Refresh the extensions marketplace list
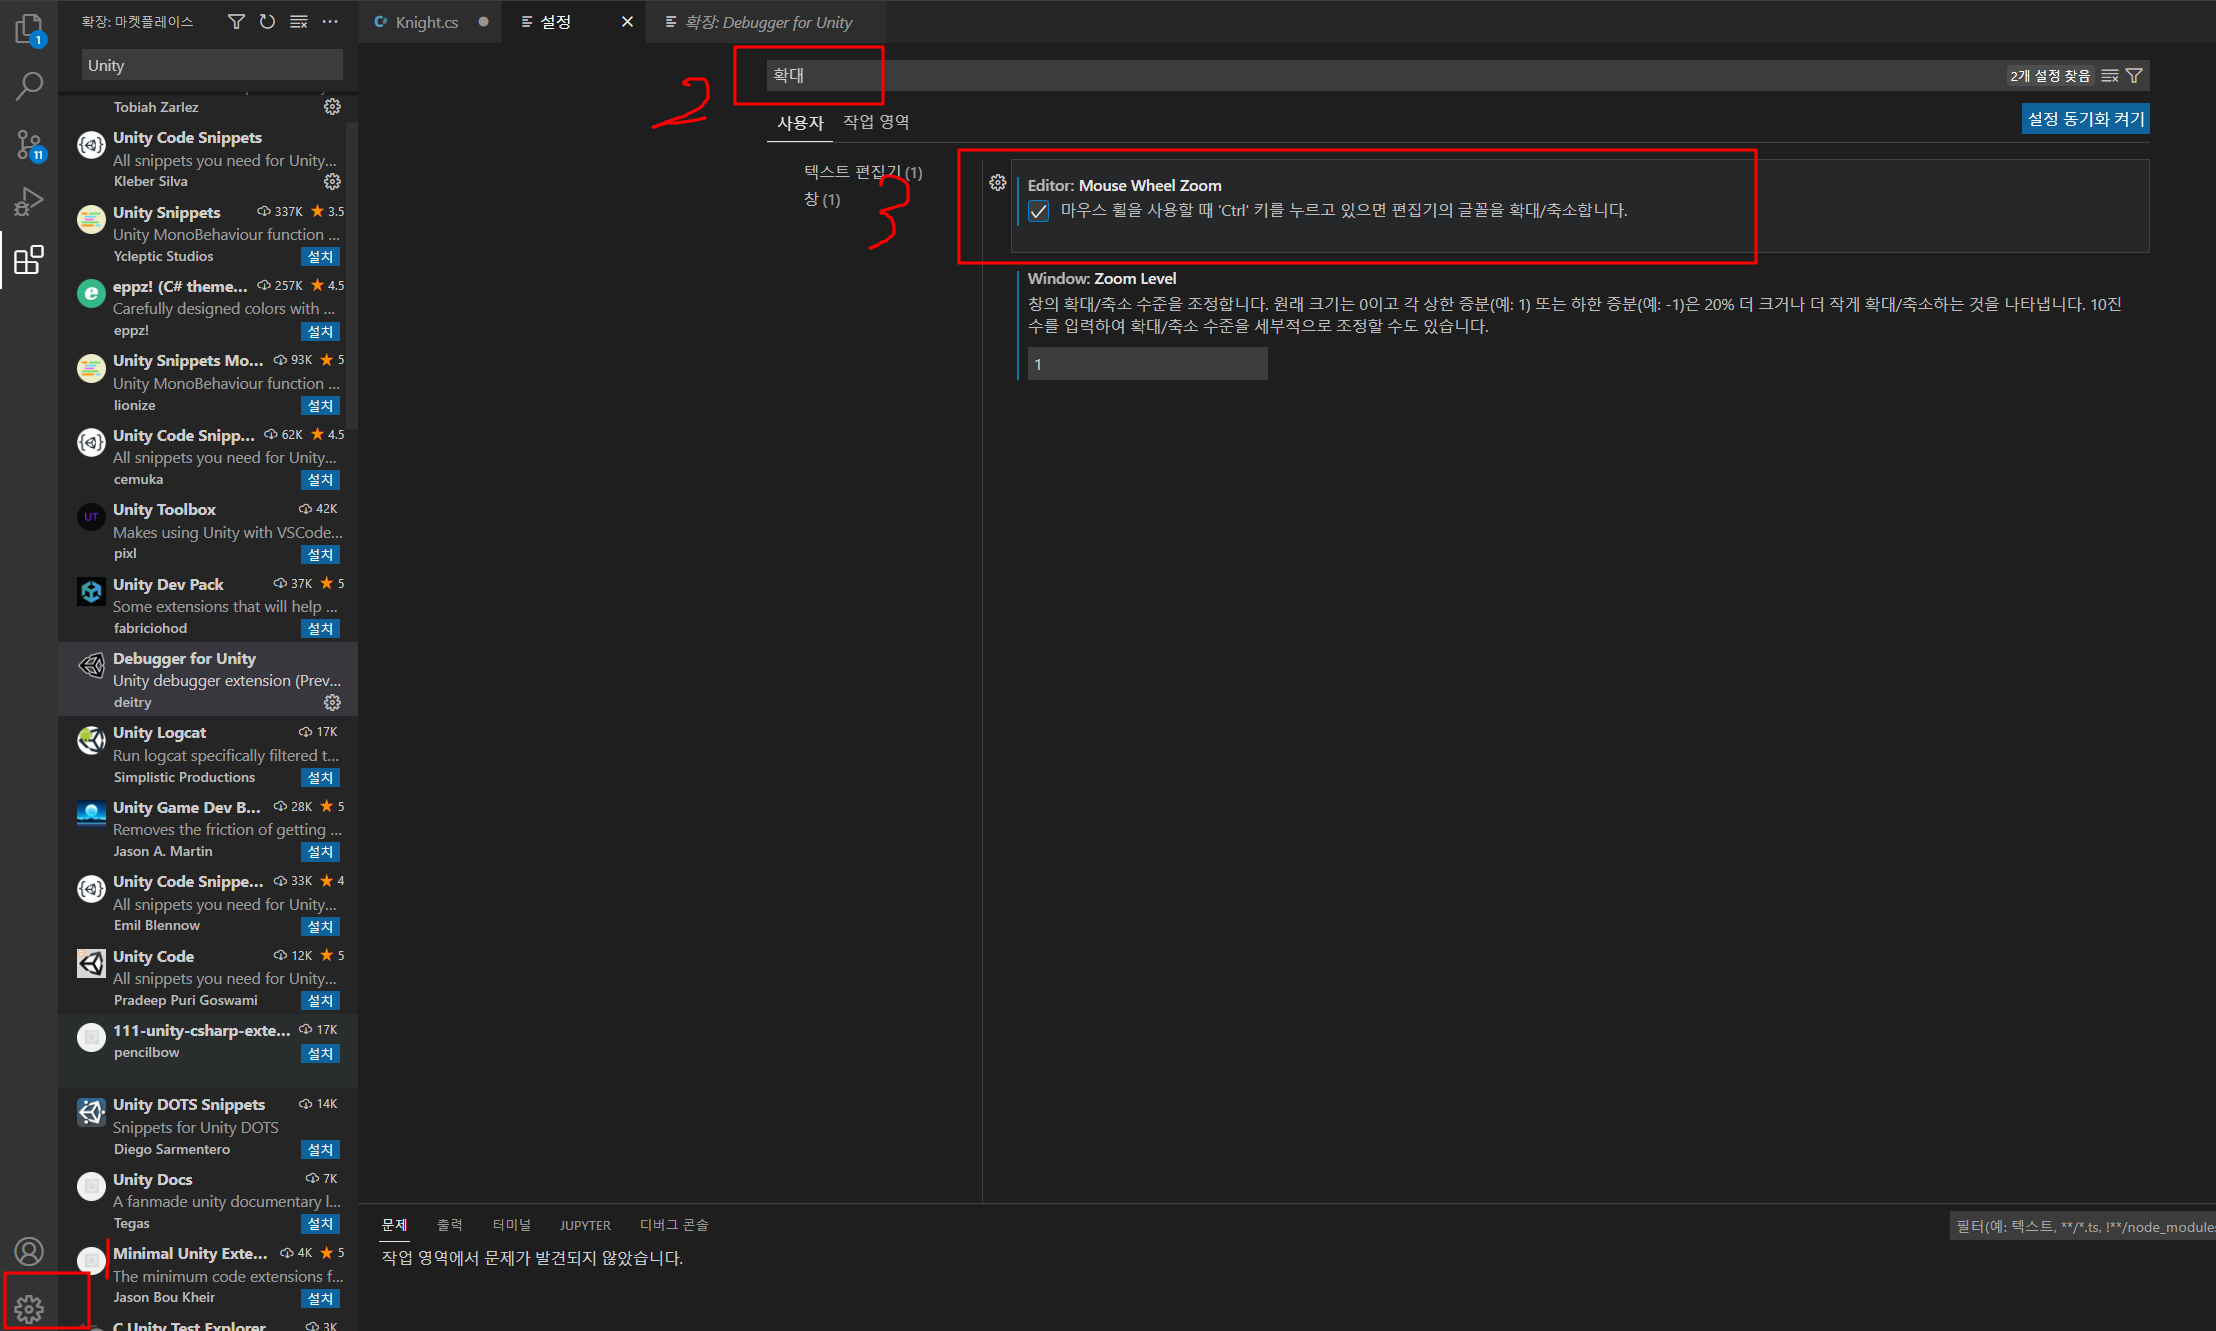 [x=267, y=22]
